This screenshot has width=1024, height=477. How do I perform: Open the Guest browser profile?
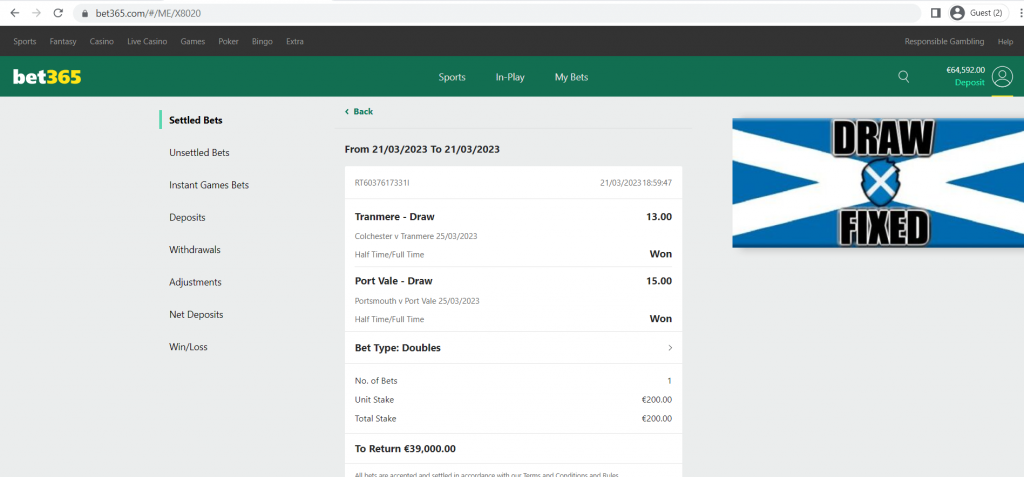pyautogui.click(x=976, y=13)
